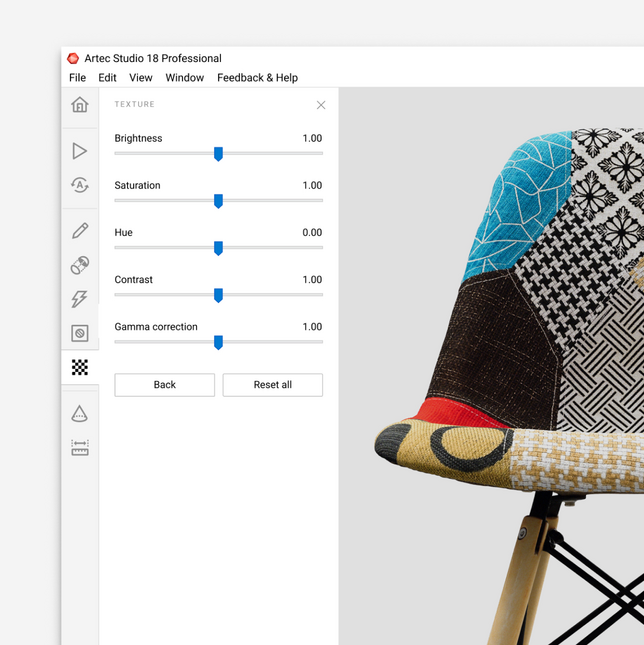Click the Brightness slider handle
This screenshot has width=644, height=645.
(218, 154)
